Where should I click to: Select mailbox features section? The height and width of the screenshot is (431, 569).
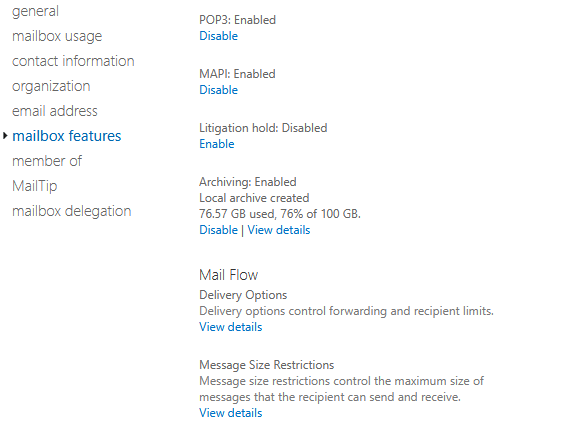pos(67,136)
